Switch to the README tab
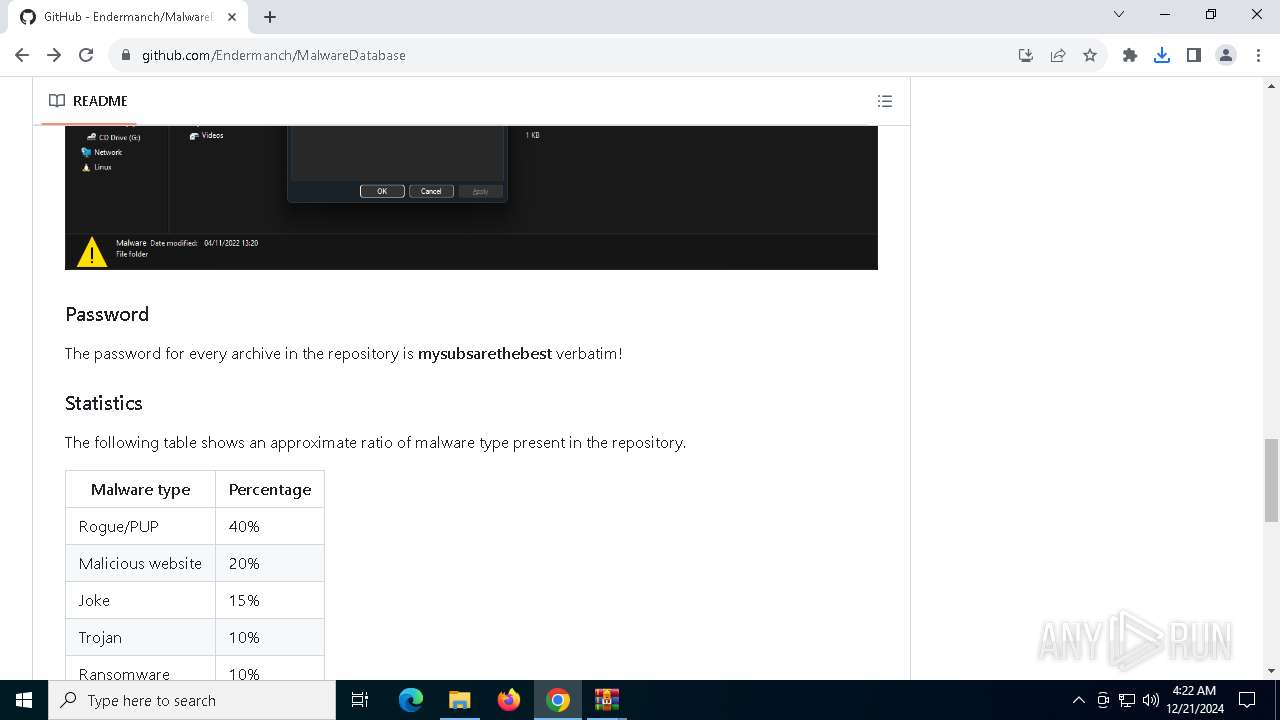 (88, 101)
